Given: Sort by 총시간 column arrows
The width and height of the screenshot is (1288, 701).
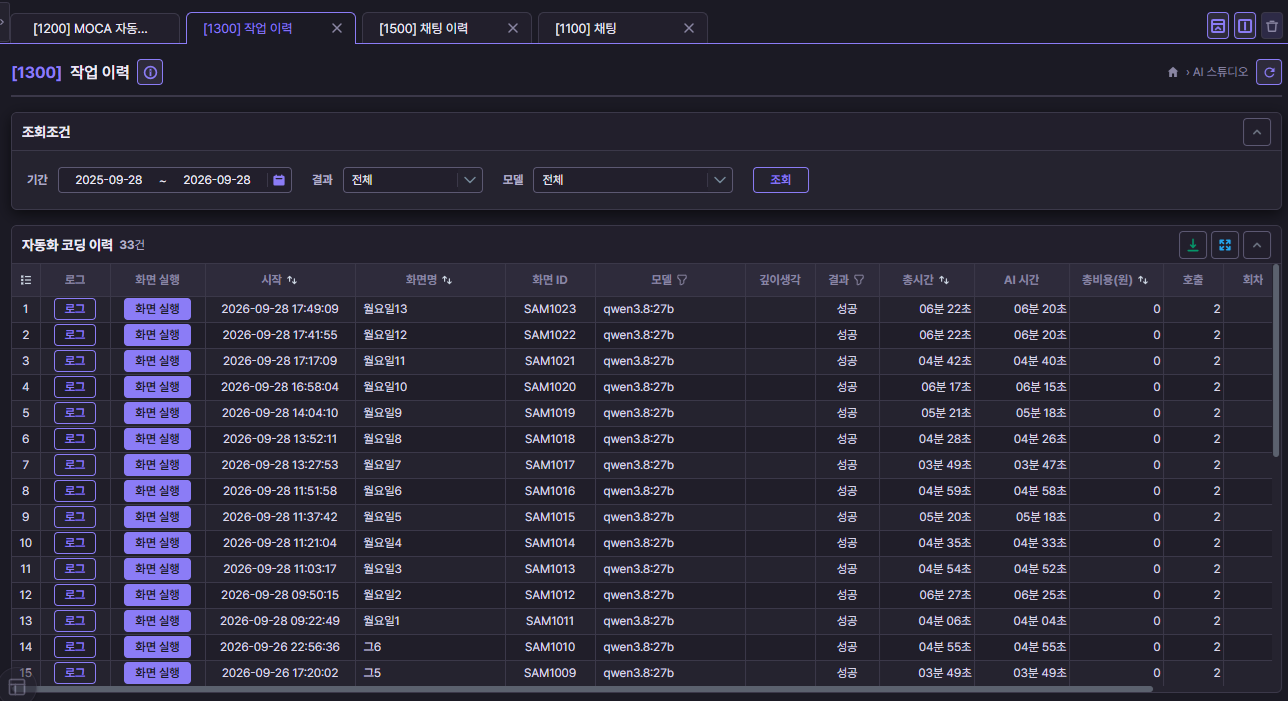Looking at the screenshot, I should 944,280.
